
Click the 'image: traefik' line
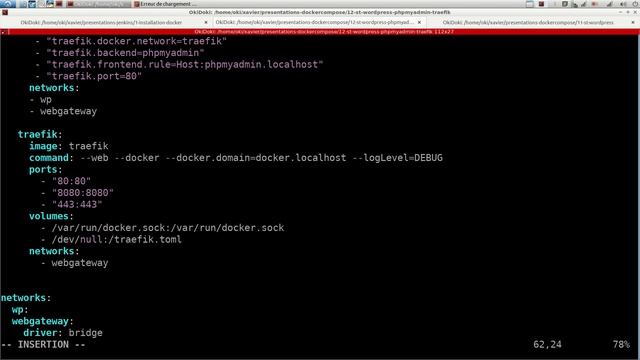click(69, 146)
